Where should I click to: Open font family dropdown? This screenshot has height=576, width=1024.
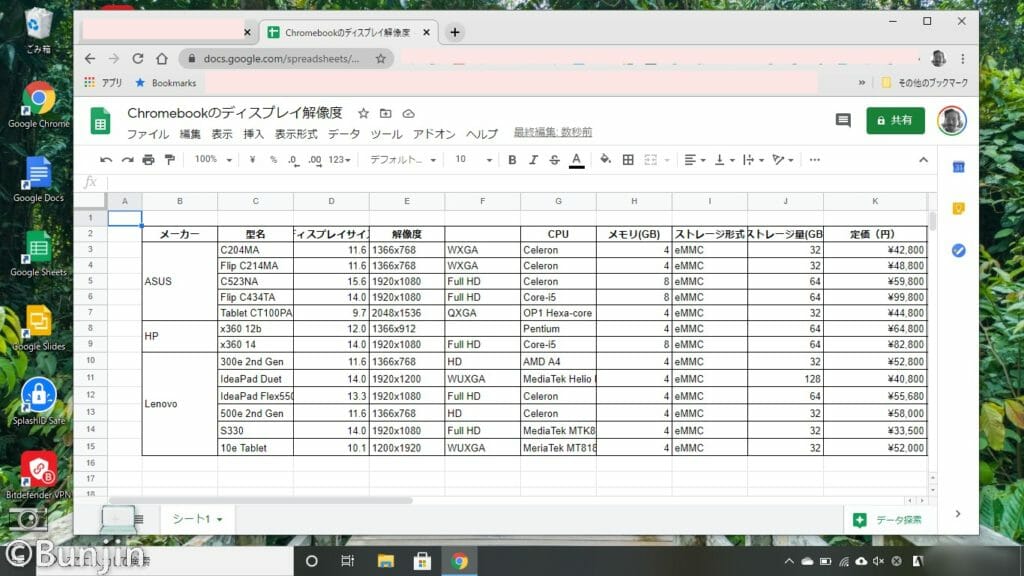[x=402, y=160]
